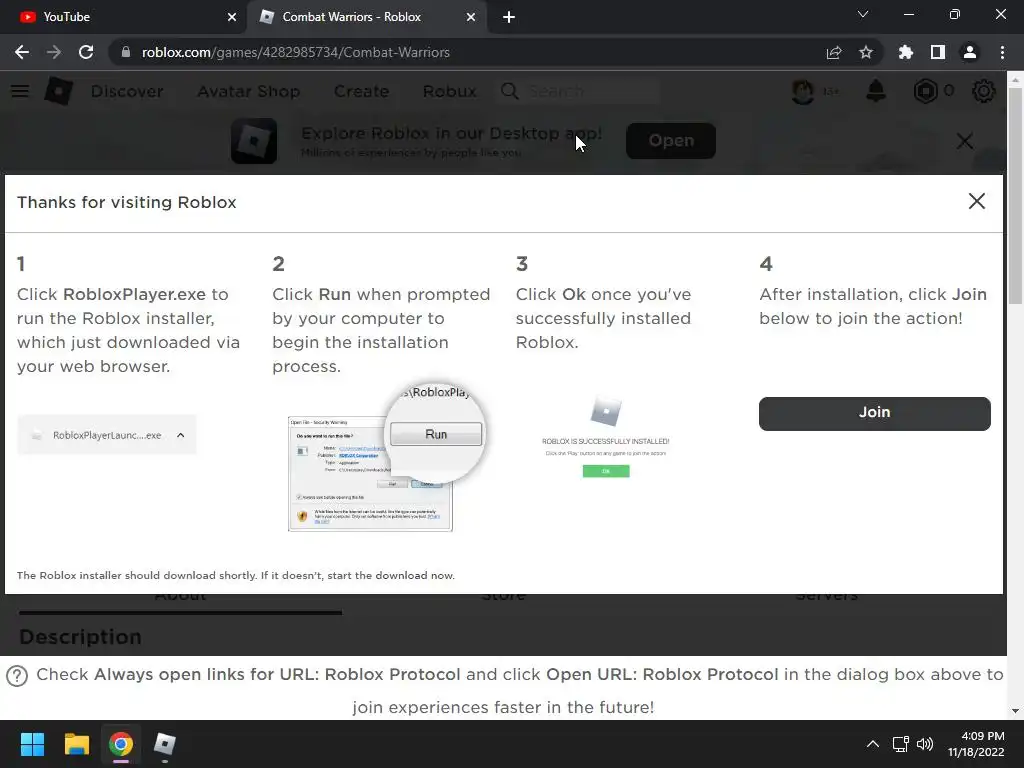Bookmark this page with the star
Screen dimensions: 1024x768
(866, 52)
